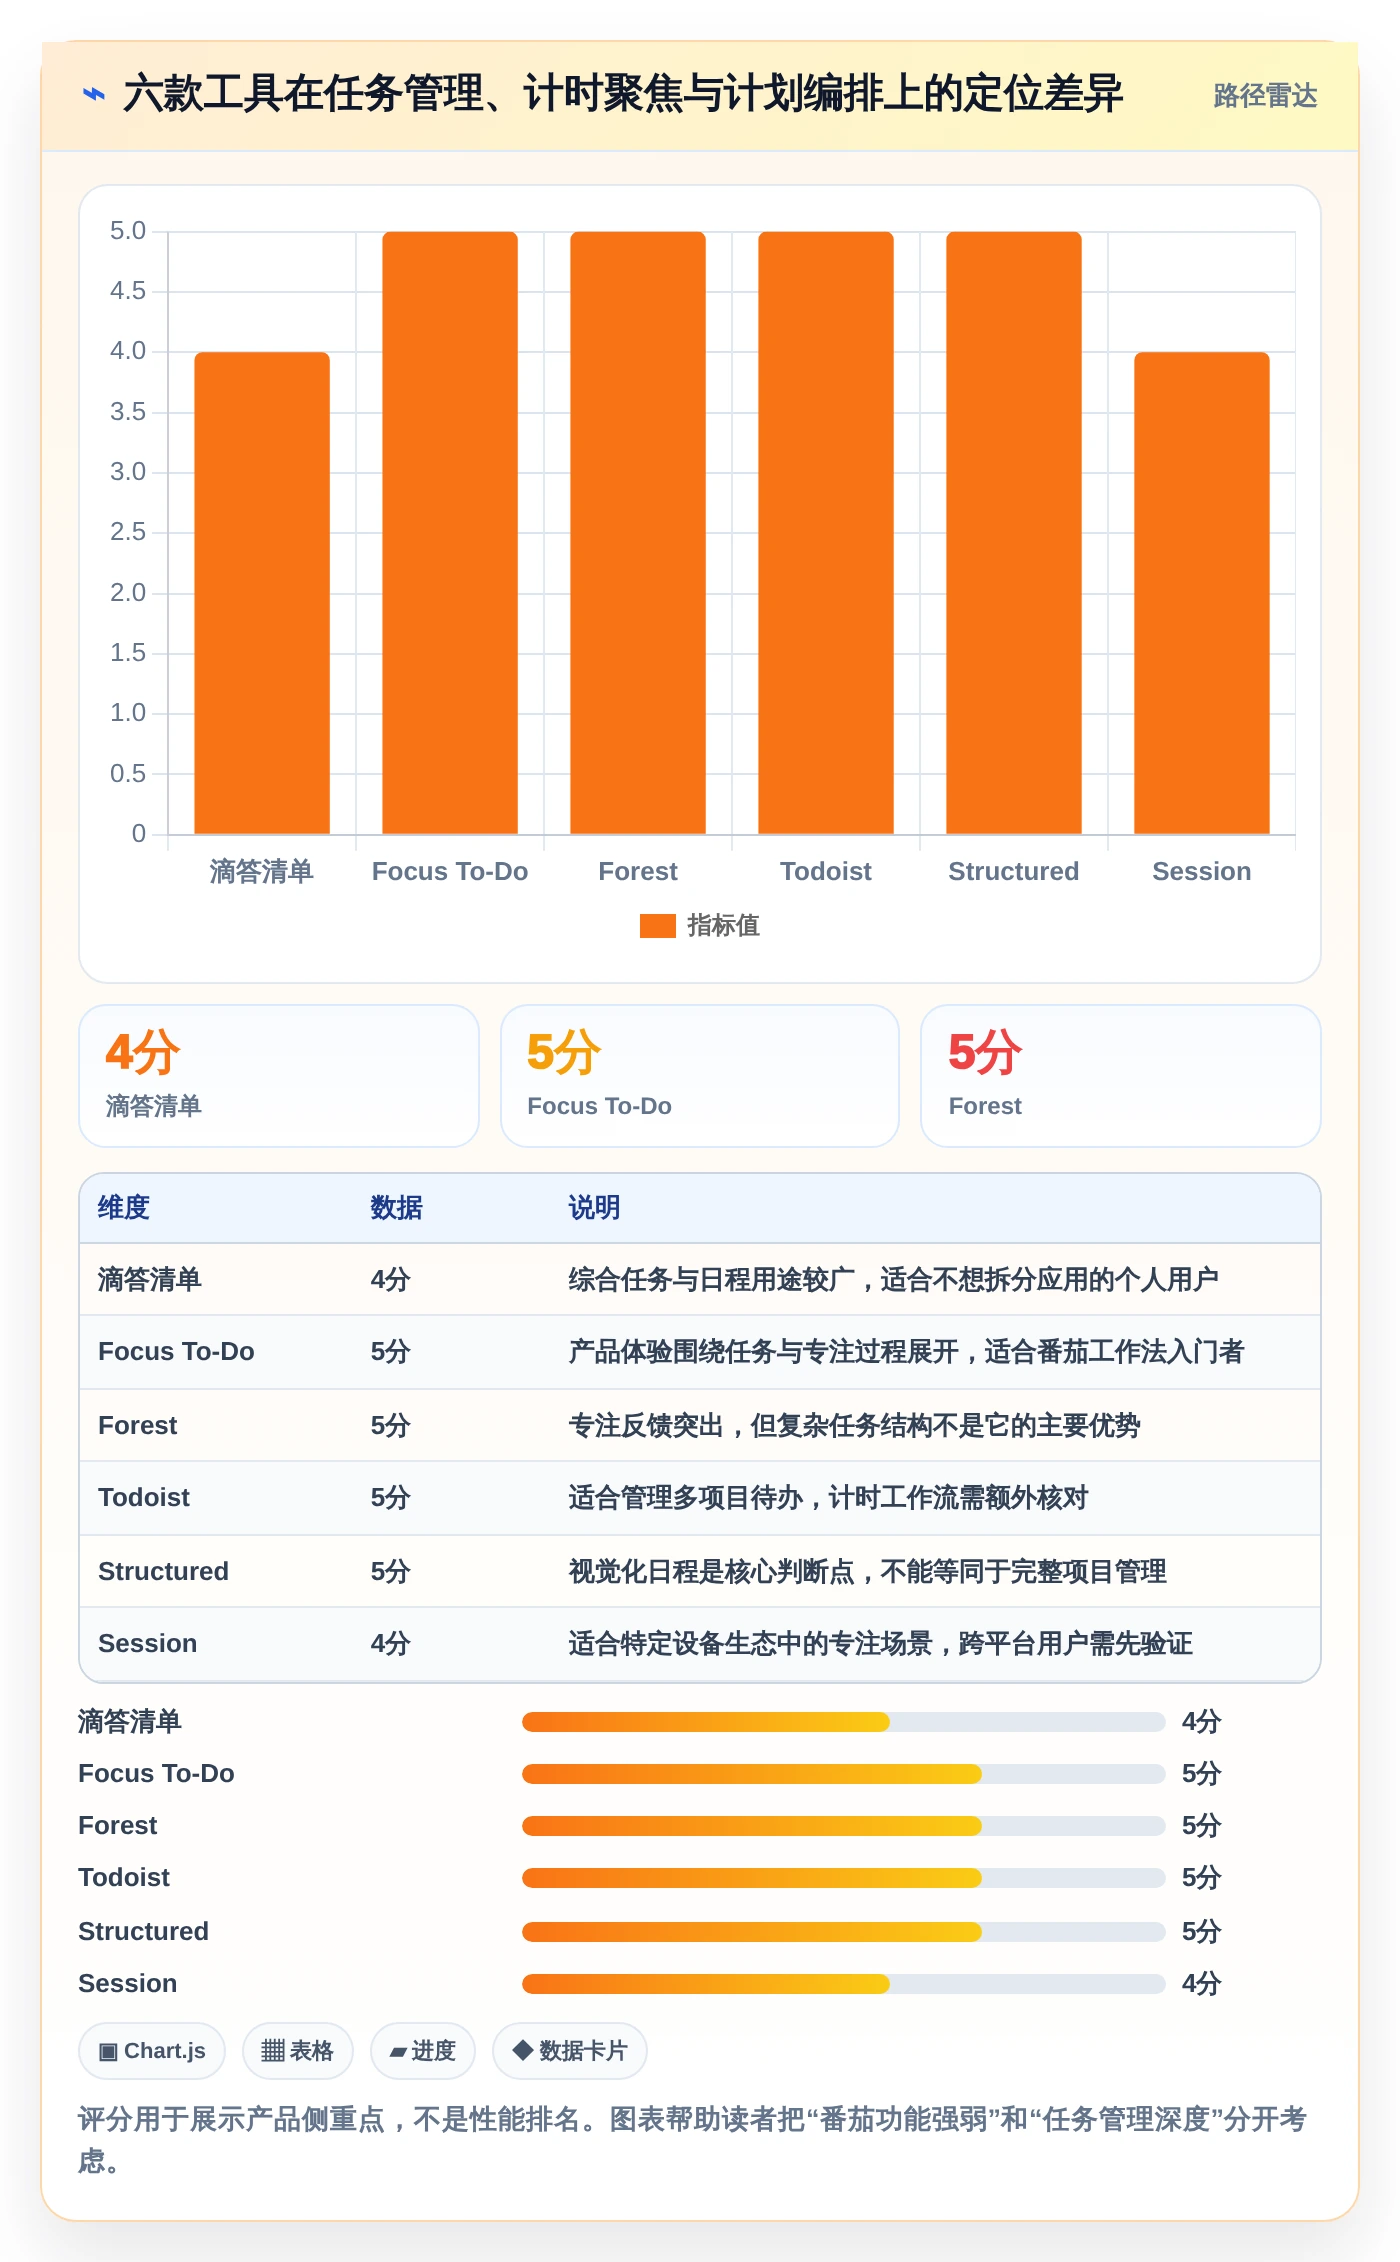Select the Structured bar in chart
This screenshot has height=2262, width=1400.
(x=1014, y=532)
